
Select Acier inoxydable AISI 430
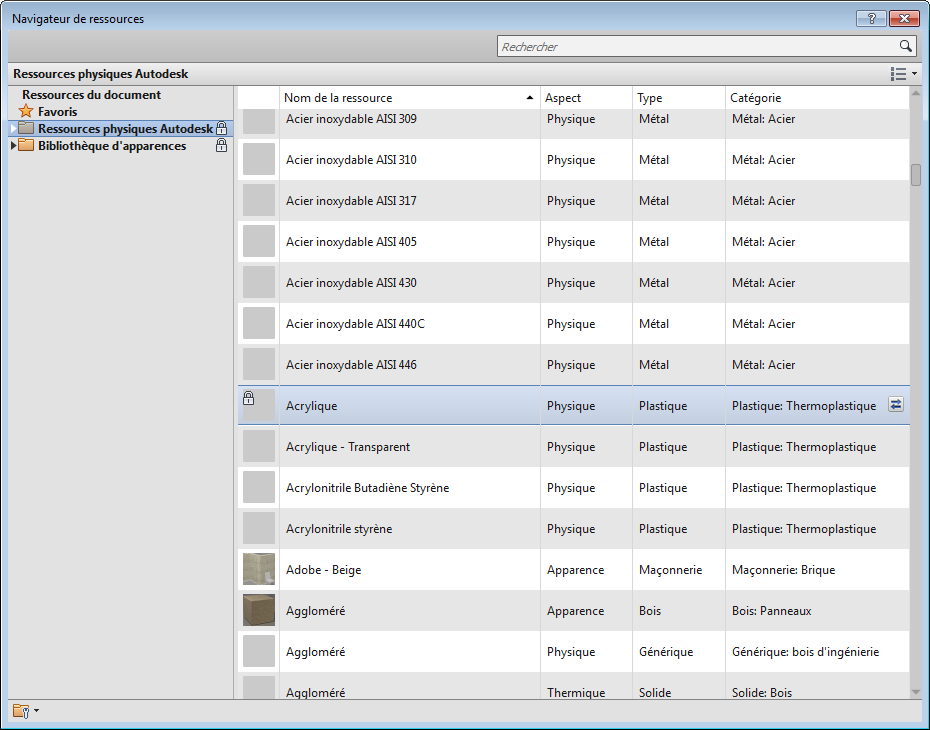pos(351,282)
